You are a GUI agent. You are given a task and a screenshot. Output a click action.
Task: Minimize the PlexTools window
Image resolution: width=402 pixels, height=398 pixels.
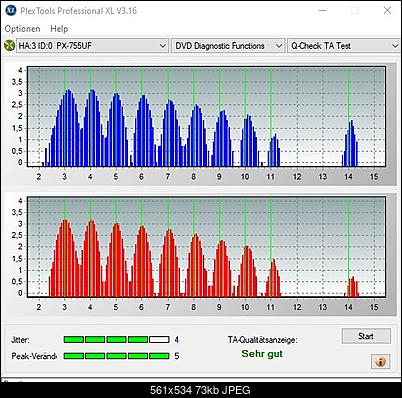click(322, 11)
